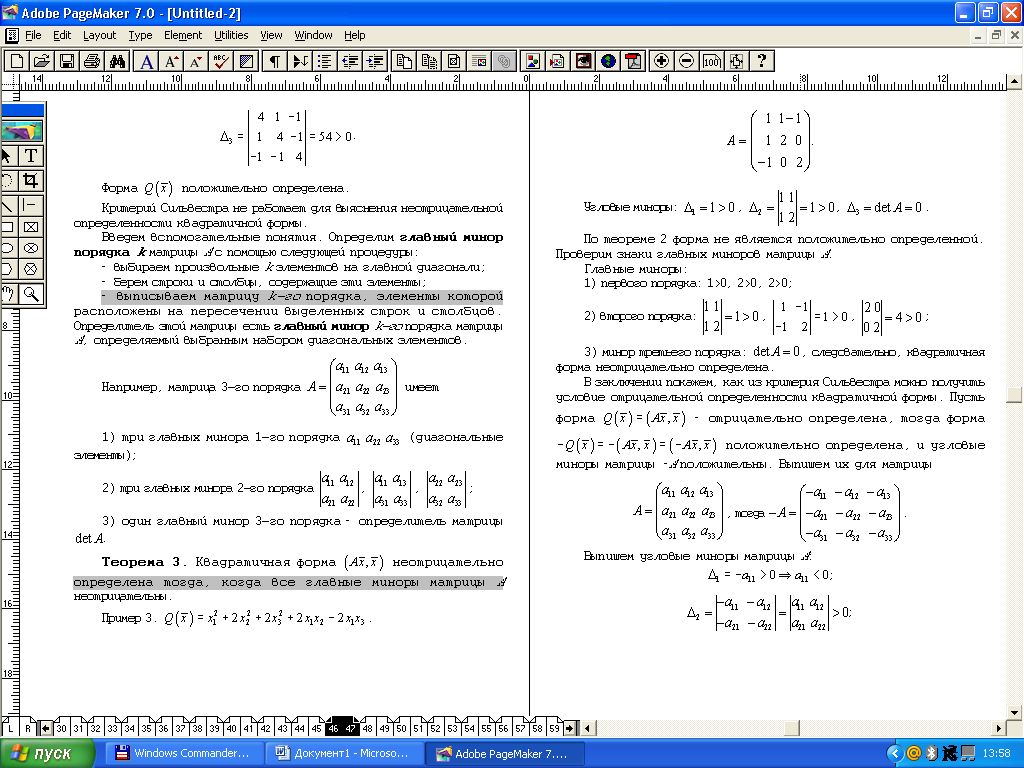Viewport: 1024px width, 768px height.
Task: Open the Frame Options toolbar icon
Action: [x=454, y=61]
